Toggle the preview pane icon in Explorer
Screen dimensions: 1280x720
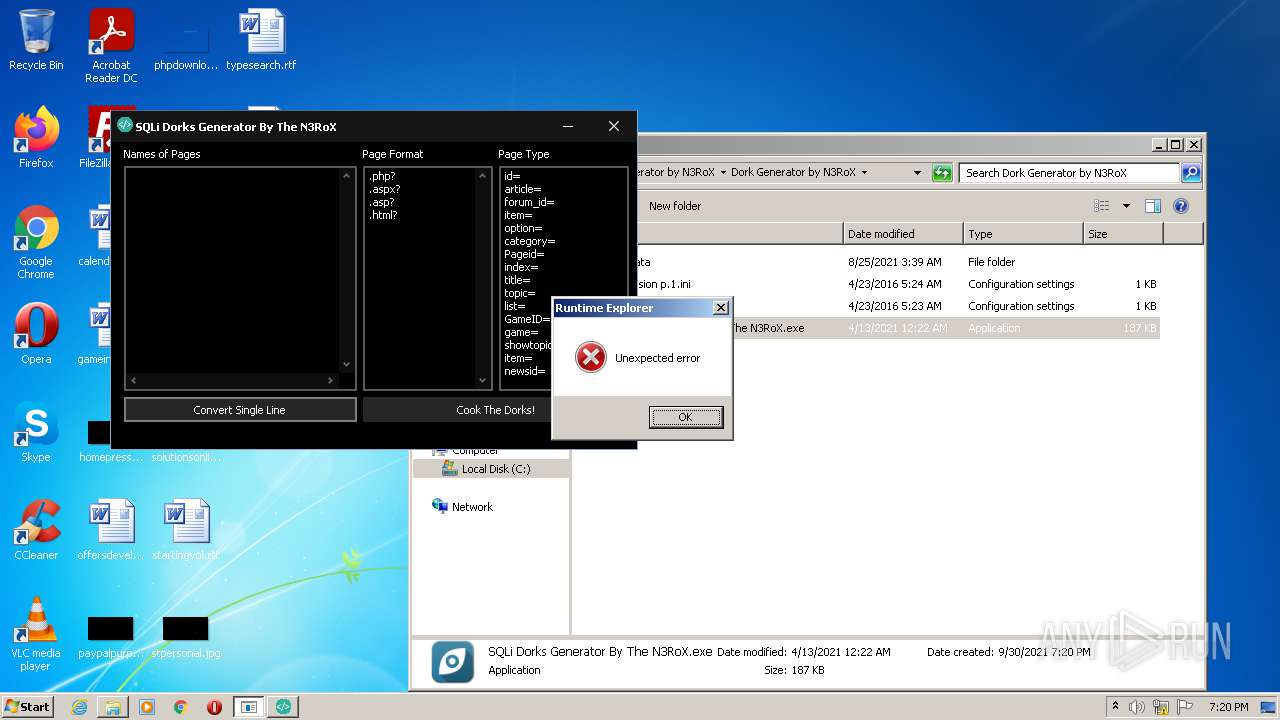[x=1152, y=206]
